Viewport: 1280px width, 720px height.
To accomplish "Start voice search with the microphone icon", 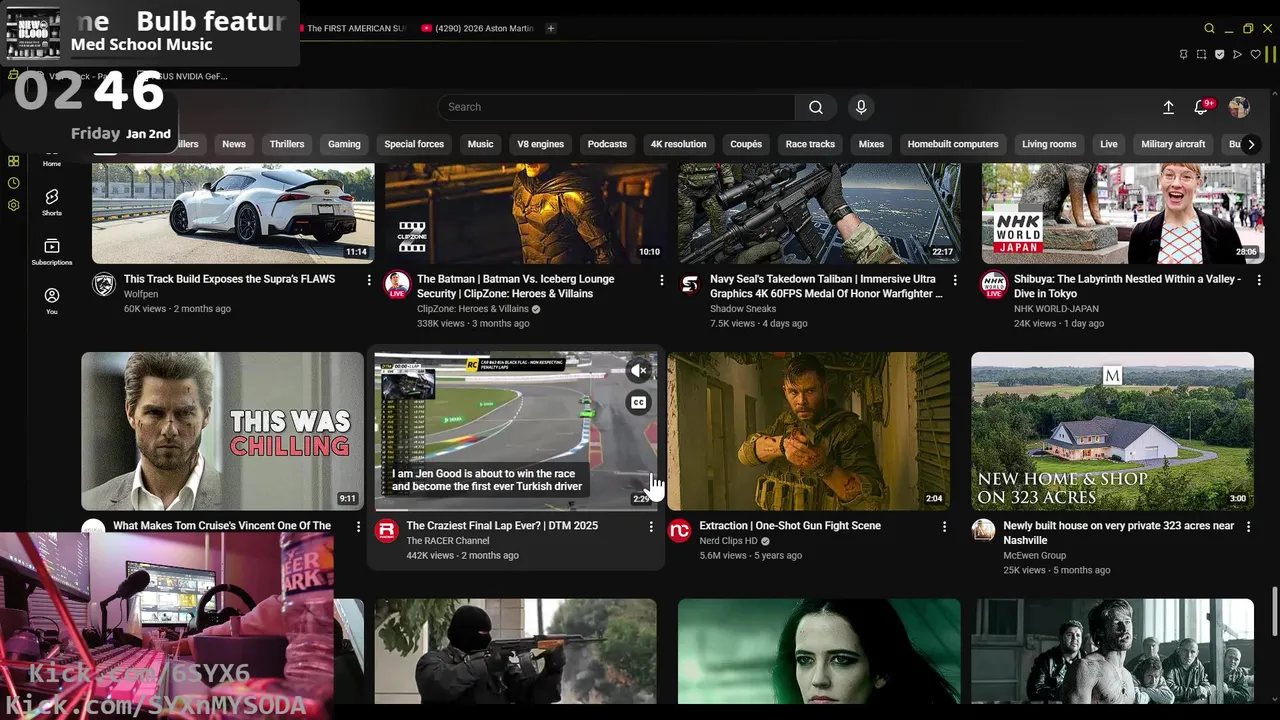I will coord(861,107).
